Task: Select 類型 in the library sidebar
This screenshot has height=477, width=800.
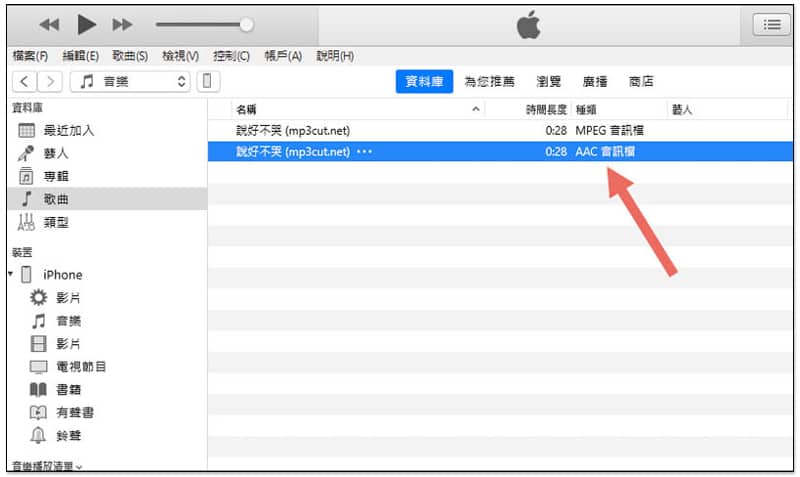Action: click(x=56, y=222)
